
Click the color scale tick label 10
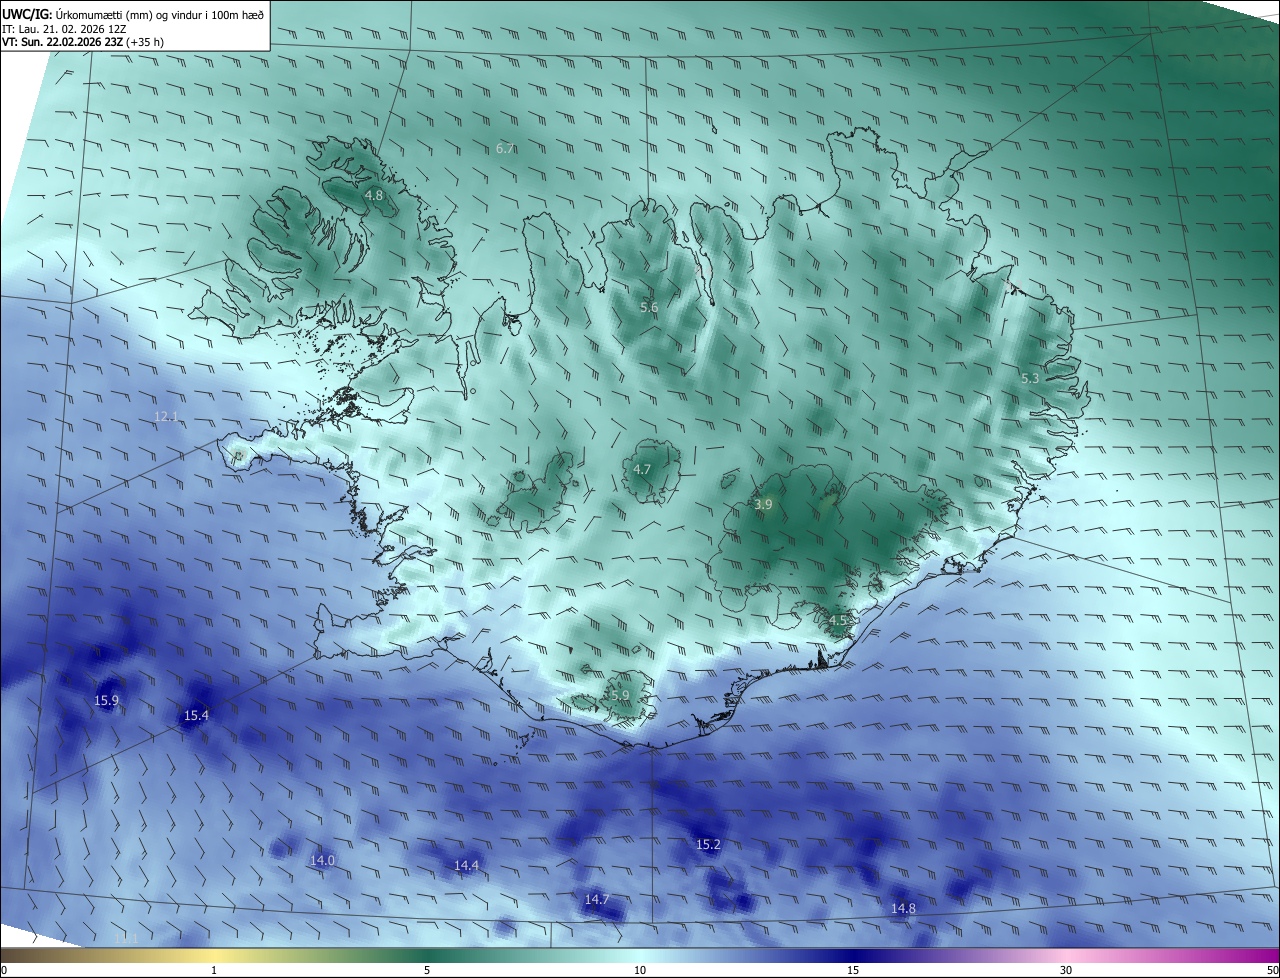pyautogui.click(x=640, y=970)
